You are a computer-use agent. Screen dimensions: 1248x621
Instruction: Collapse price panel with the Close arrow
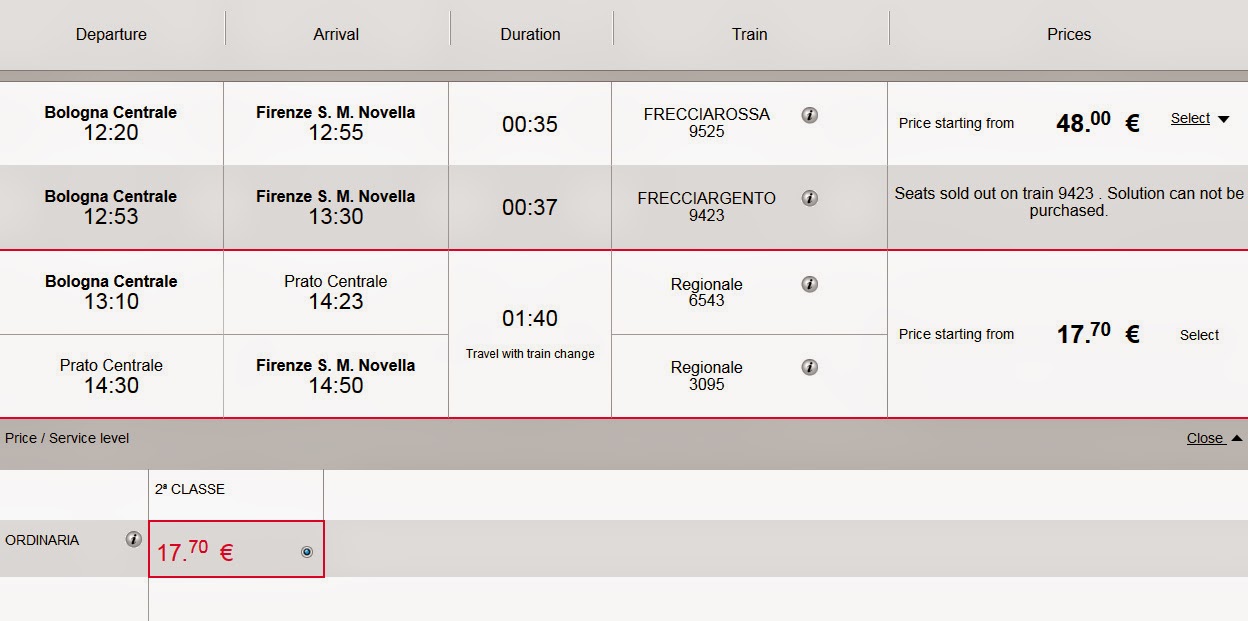[1237, 438]
